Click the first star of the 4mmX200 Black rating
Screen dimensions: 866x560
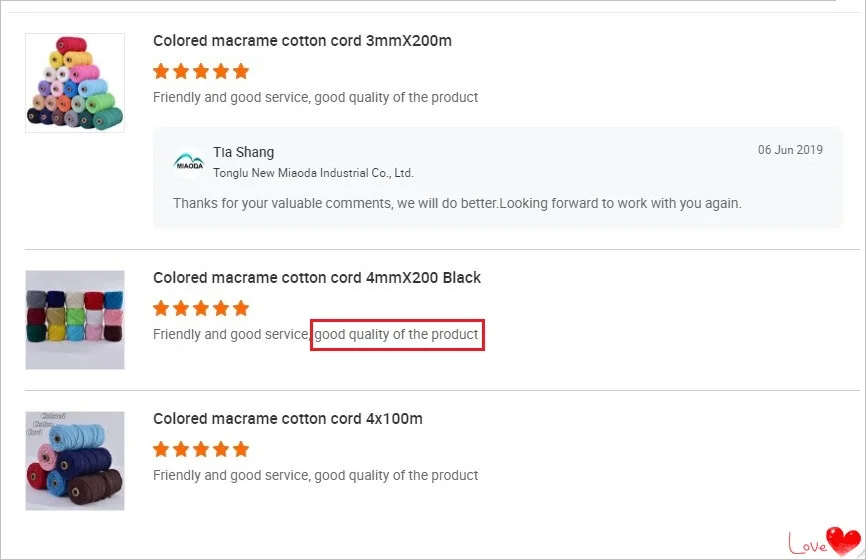(161, 309)
